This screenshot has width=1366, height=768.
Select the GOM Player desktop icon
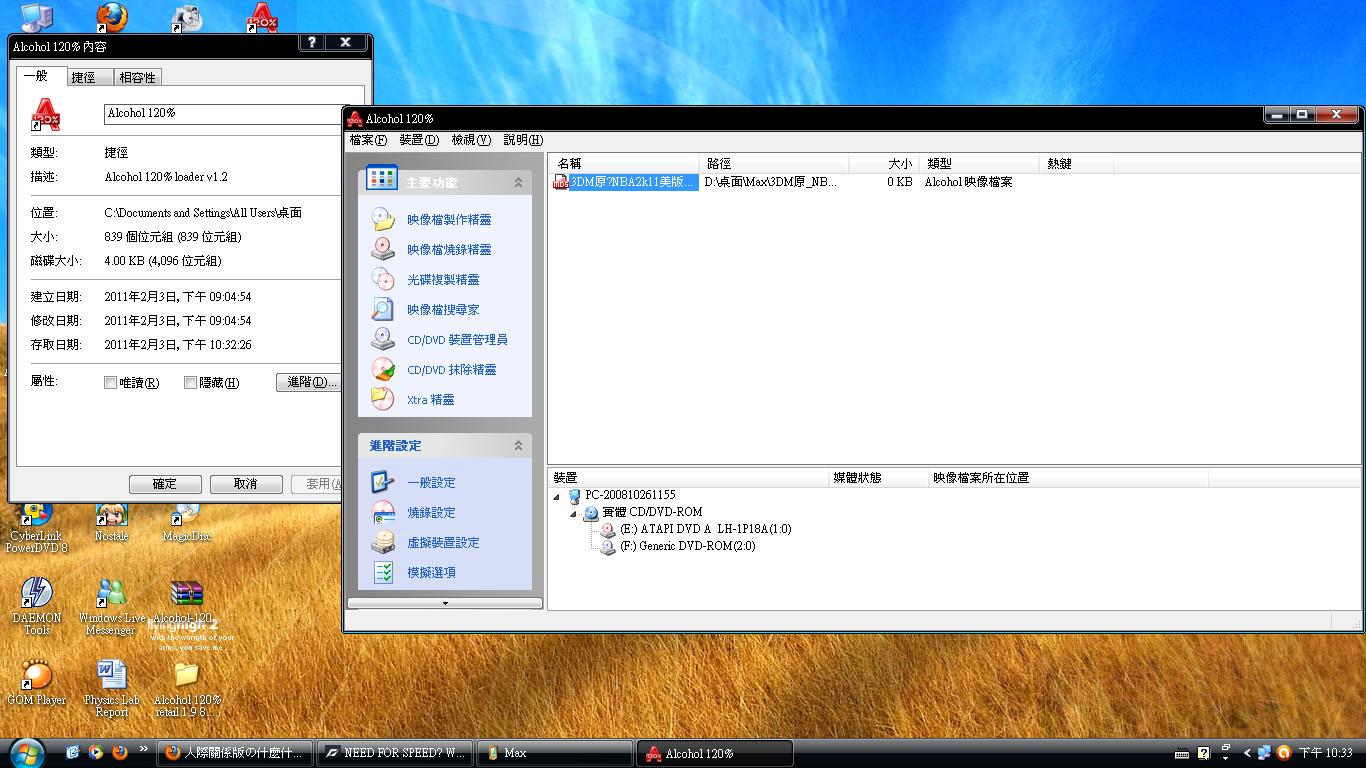click(37, 683)
